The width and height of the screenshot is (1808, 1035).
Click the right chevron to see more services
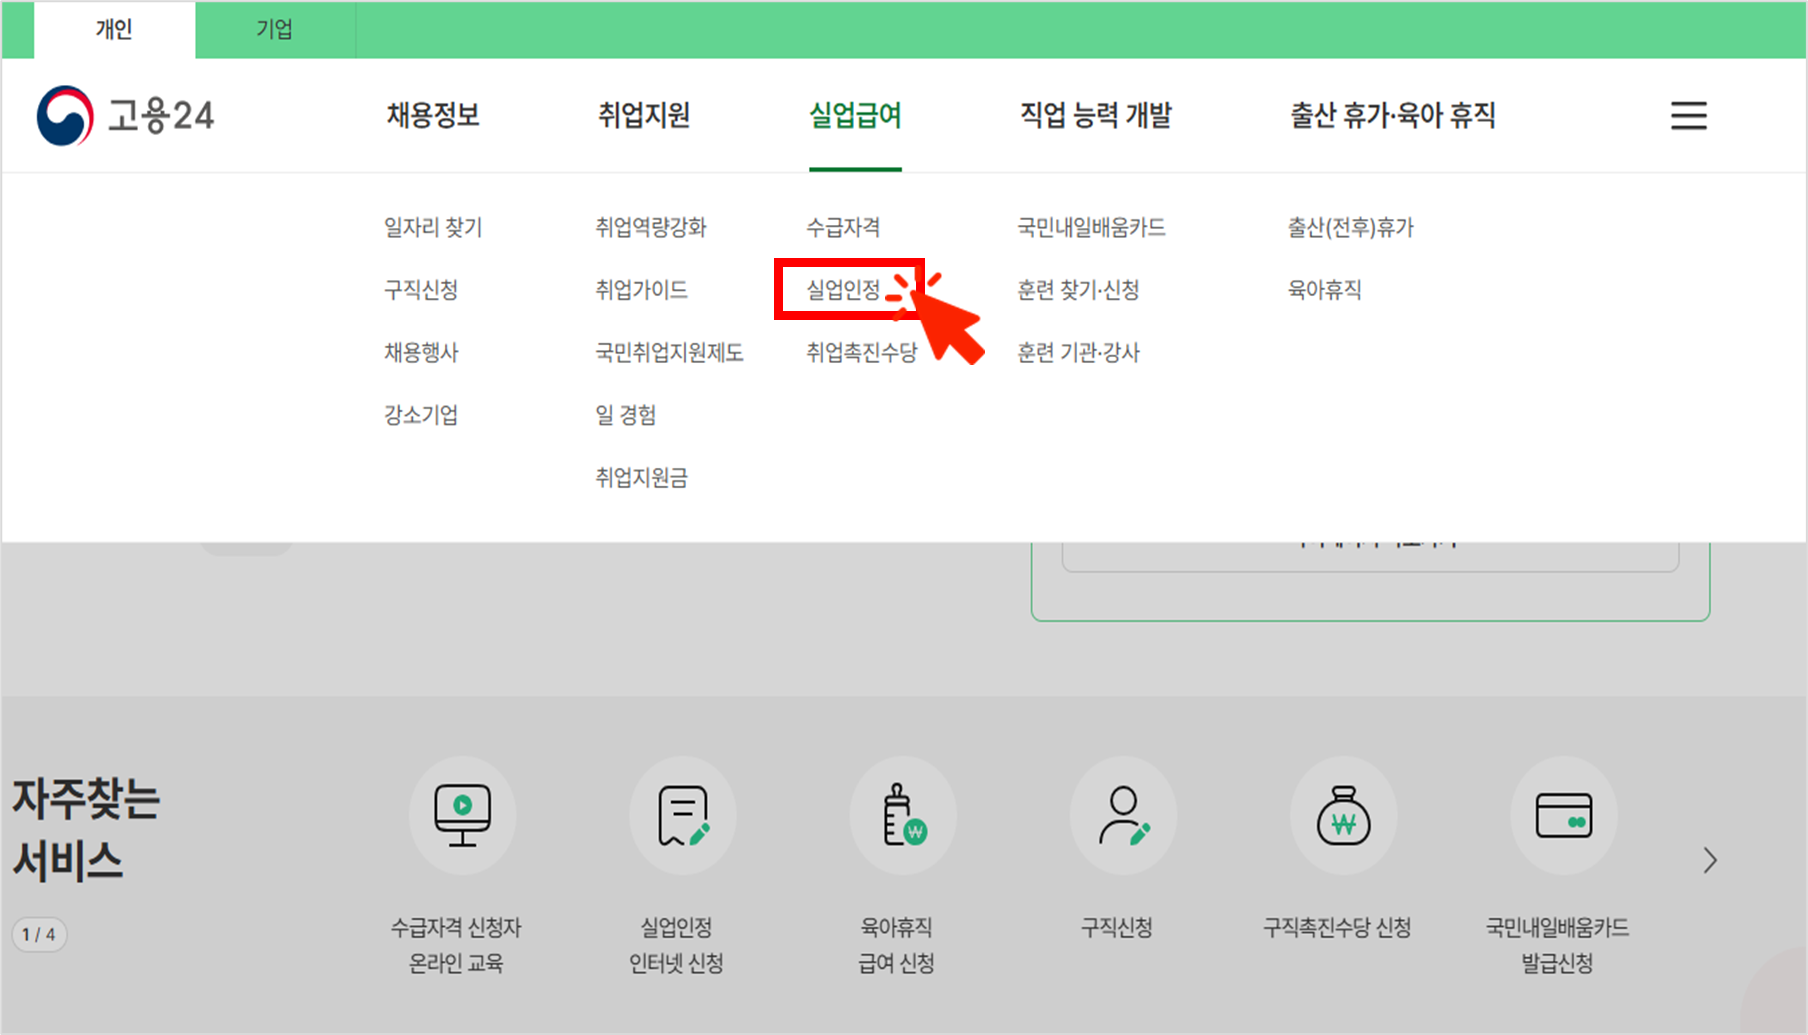click(1709, 859)
